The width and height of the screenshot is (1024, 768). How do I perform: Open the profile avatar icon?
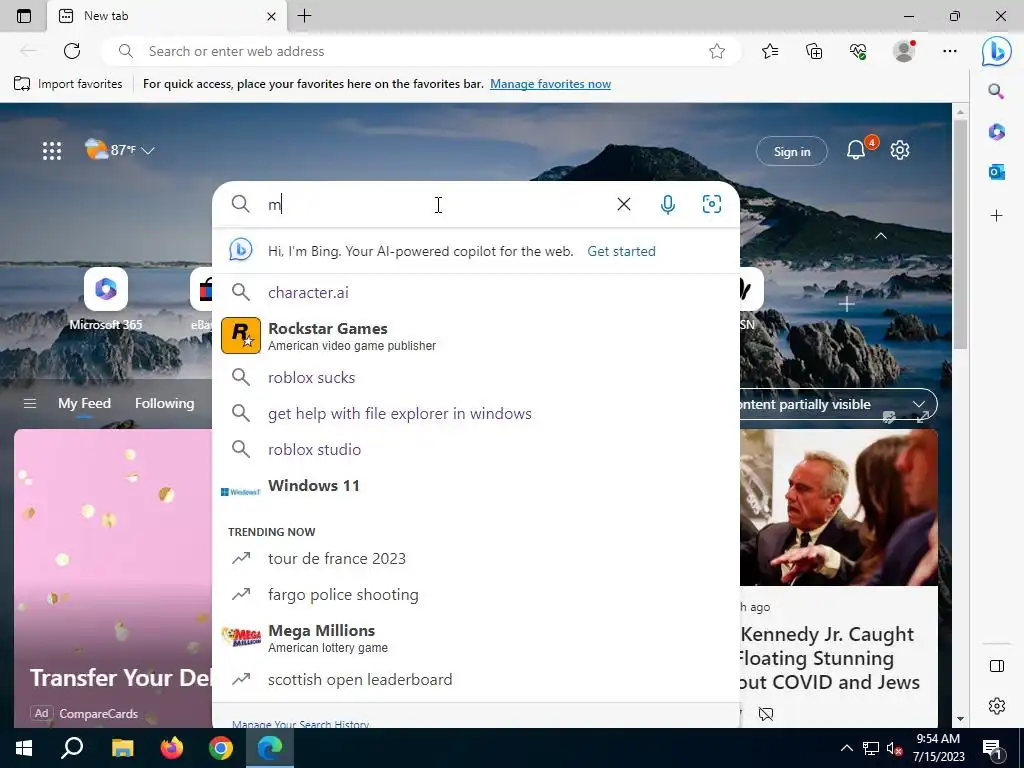point(904,51)
